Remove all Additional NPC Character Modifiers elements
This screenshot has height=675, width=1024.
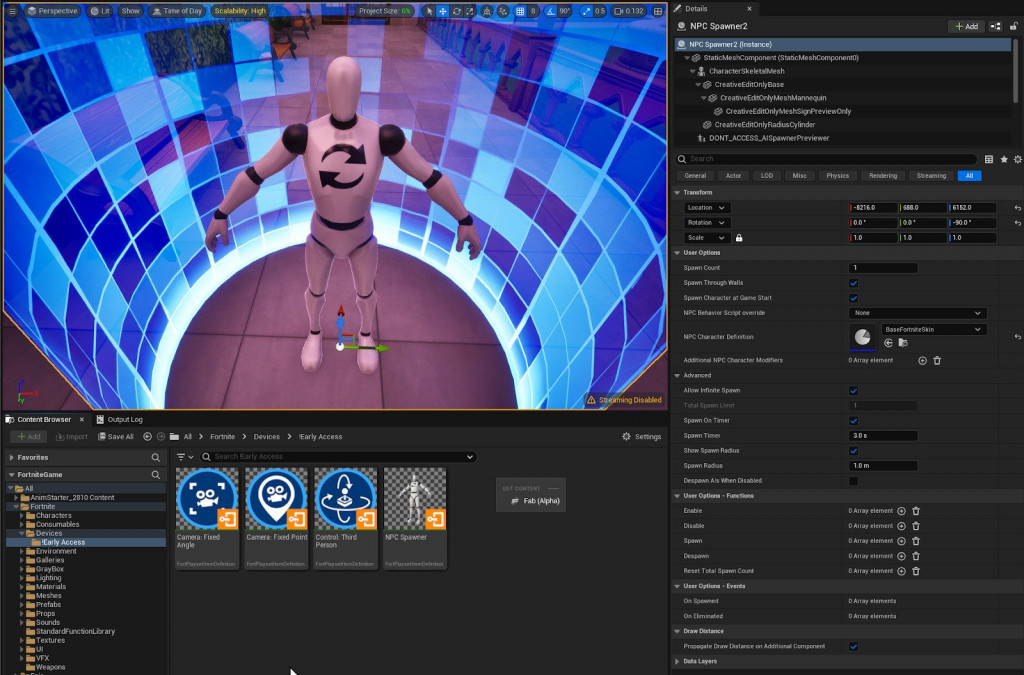937,360
